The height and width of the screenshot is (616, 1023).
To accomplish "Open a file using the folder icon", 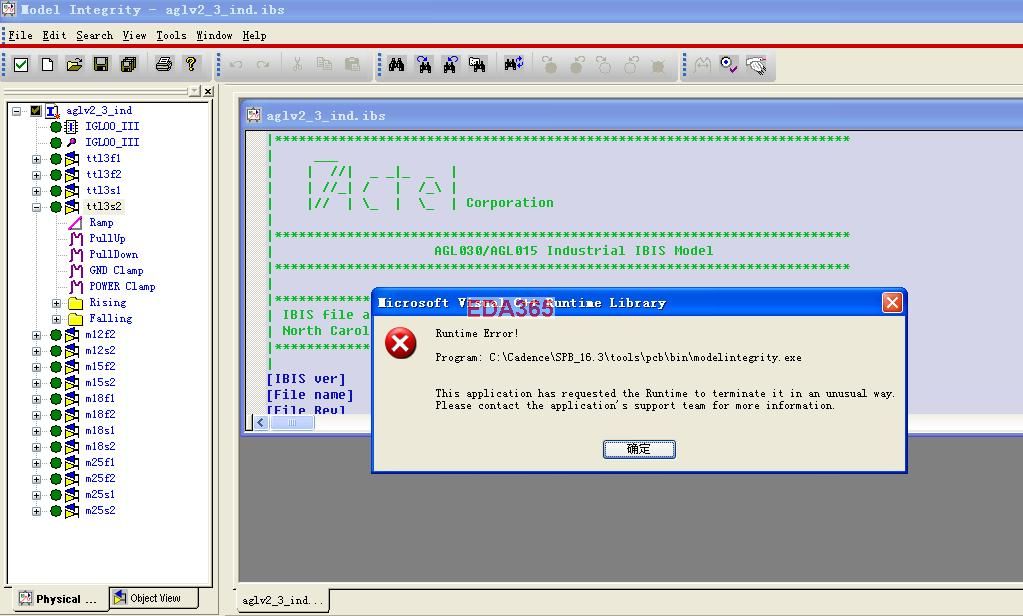I will [x=74, y=65].
